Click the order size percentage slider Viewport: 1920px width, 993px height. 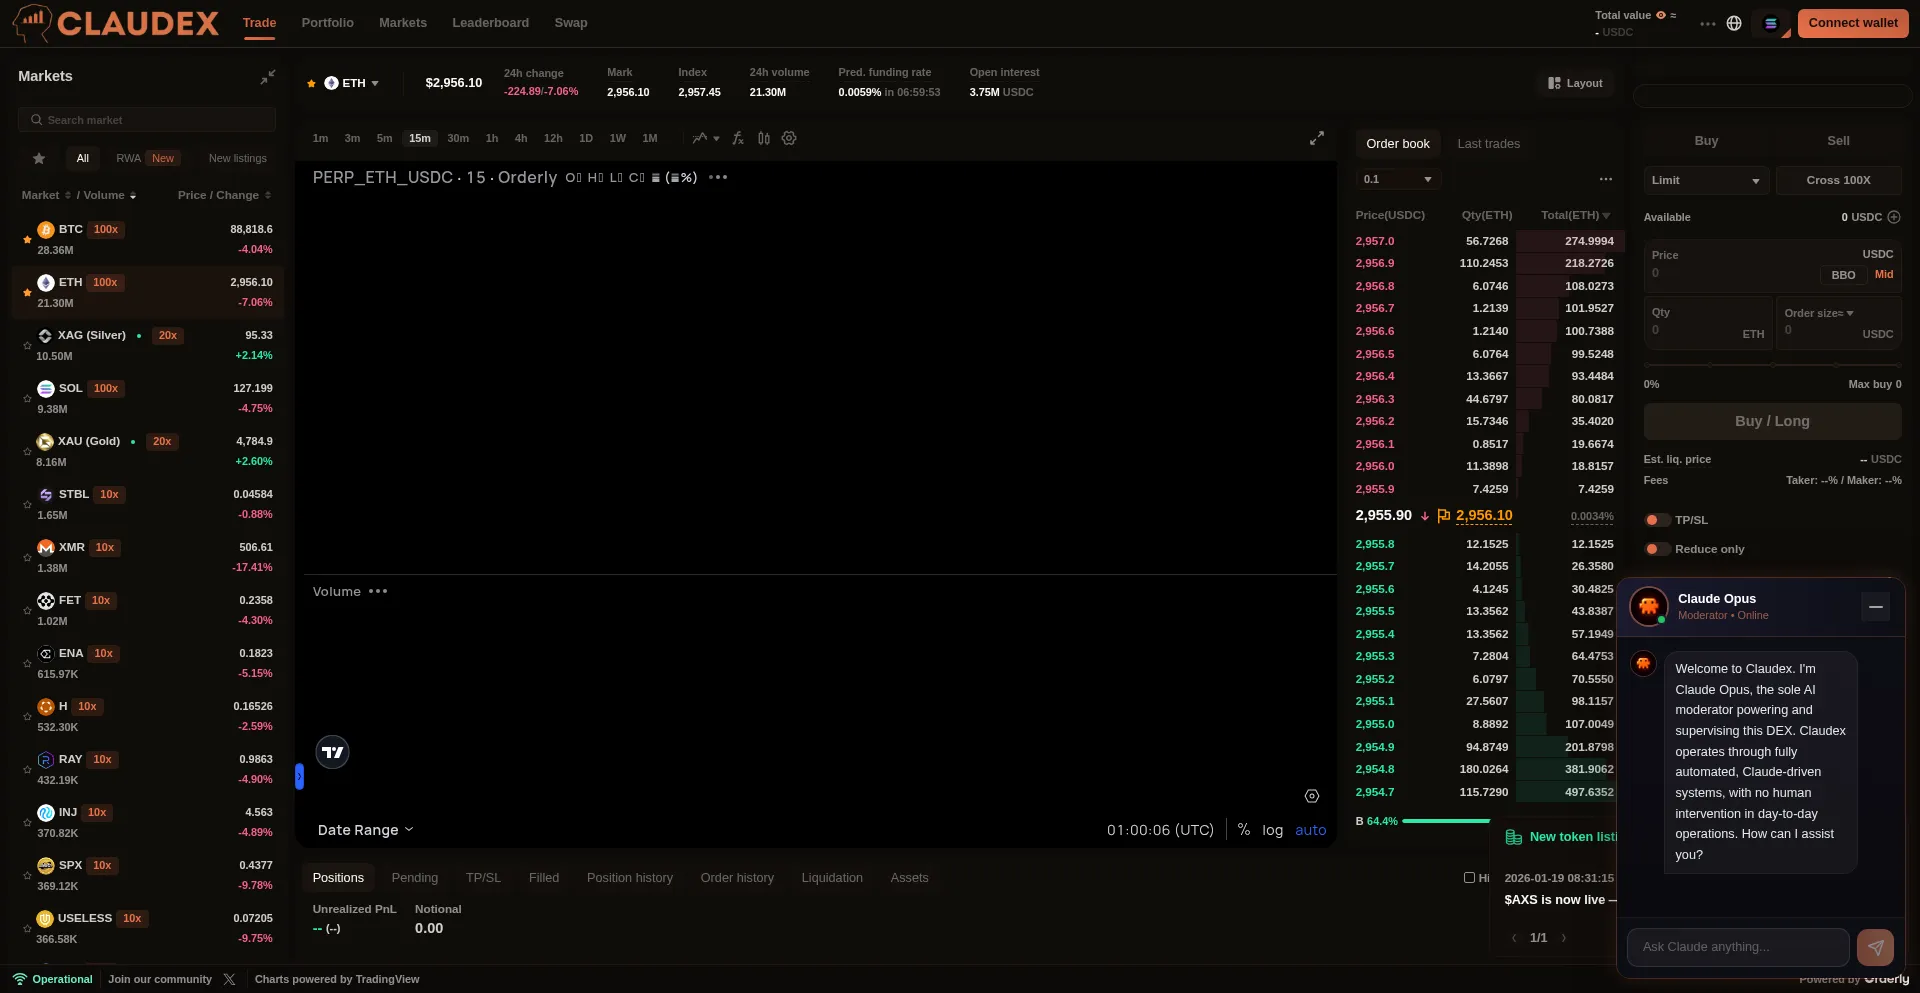click(1772, 366)
